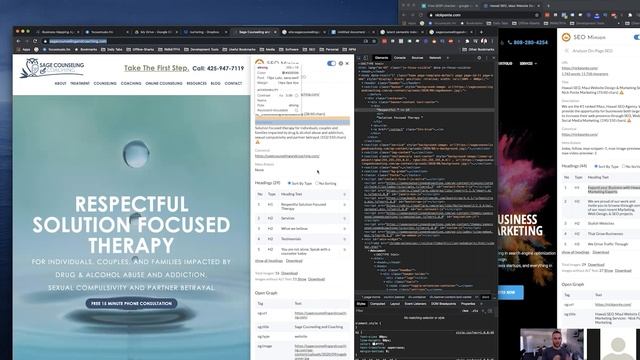
Task: Download total images list
Action: (289, 273)
